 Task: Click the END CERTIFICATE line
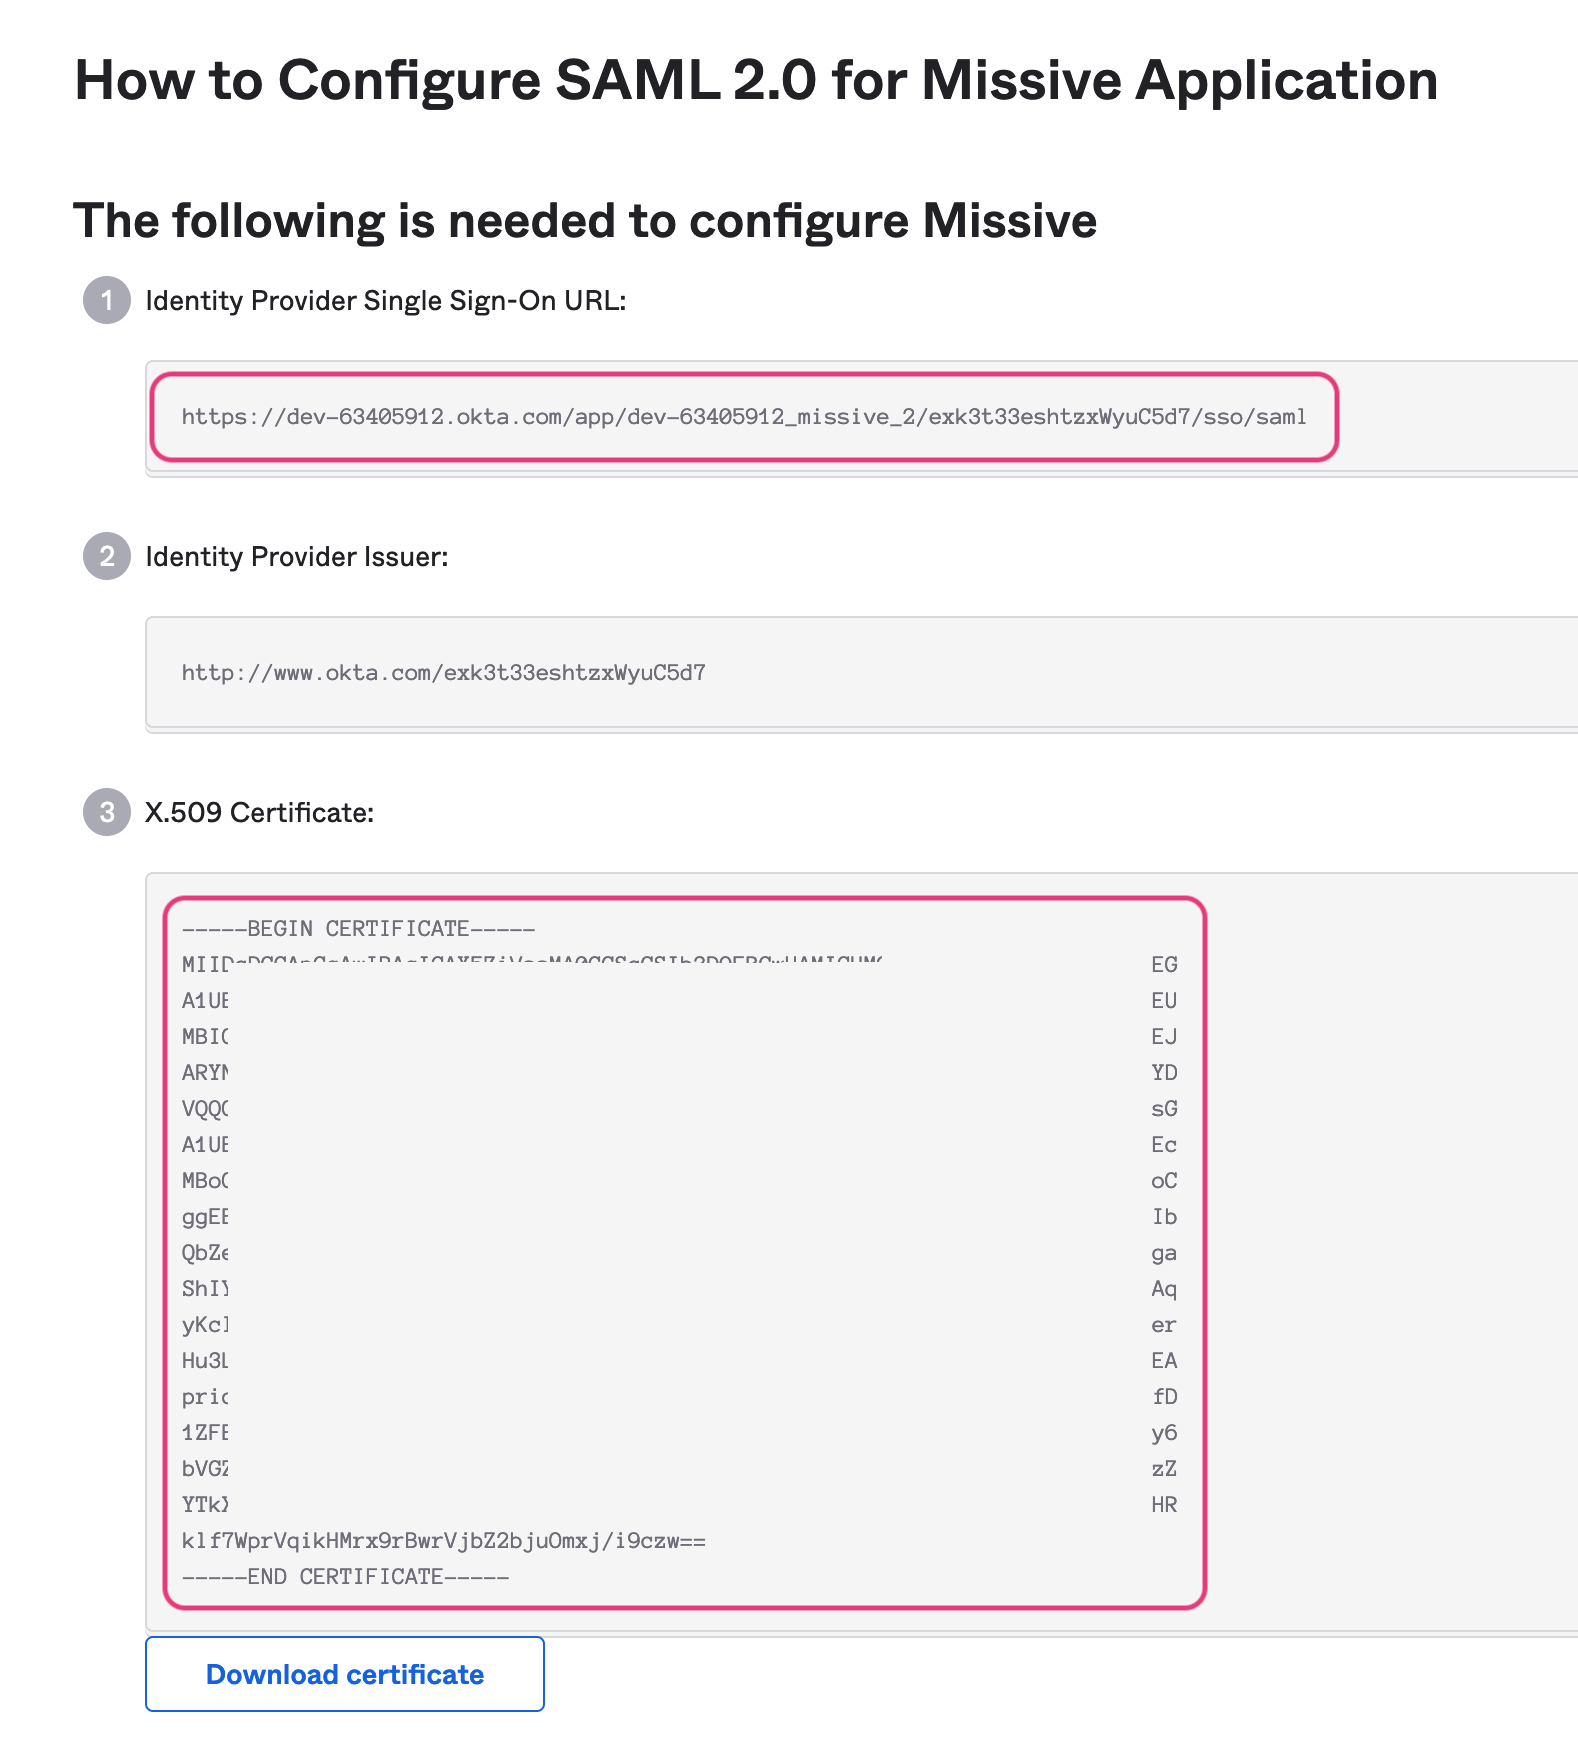pos(345,1577)
